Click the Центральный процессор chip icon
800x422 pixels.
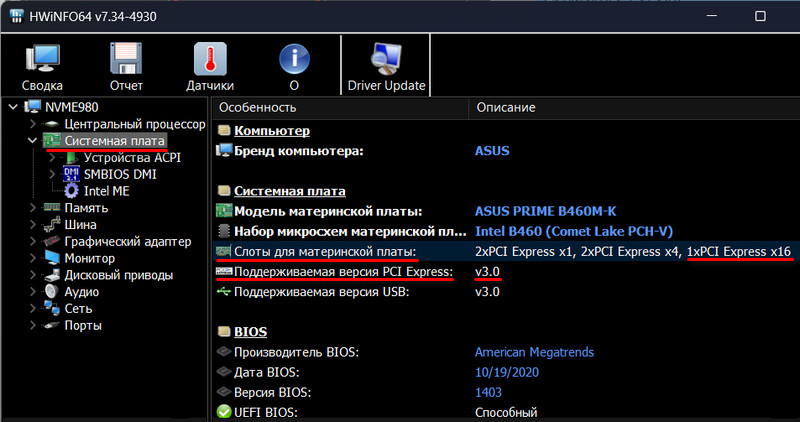(x=52, y=124)
